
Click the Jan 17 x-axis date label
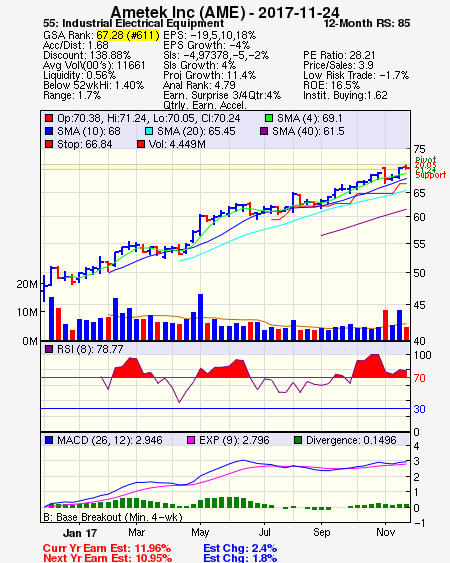pos(80,533)
